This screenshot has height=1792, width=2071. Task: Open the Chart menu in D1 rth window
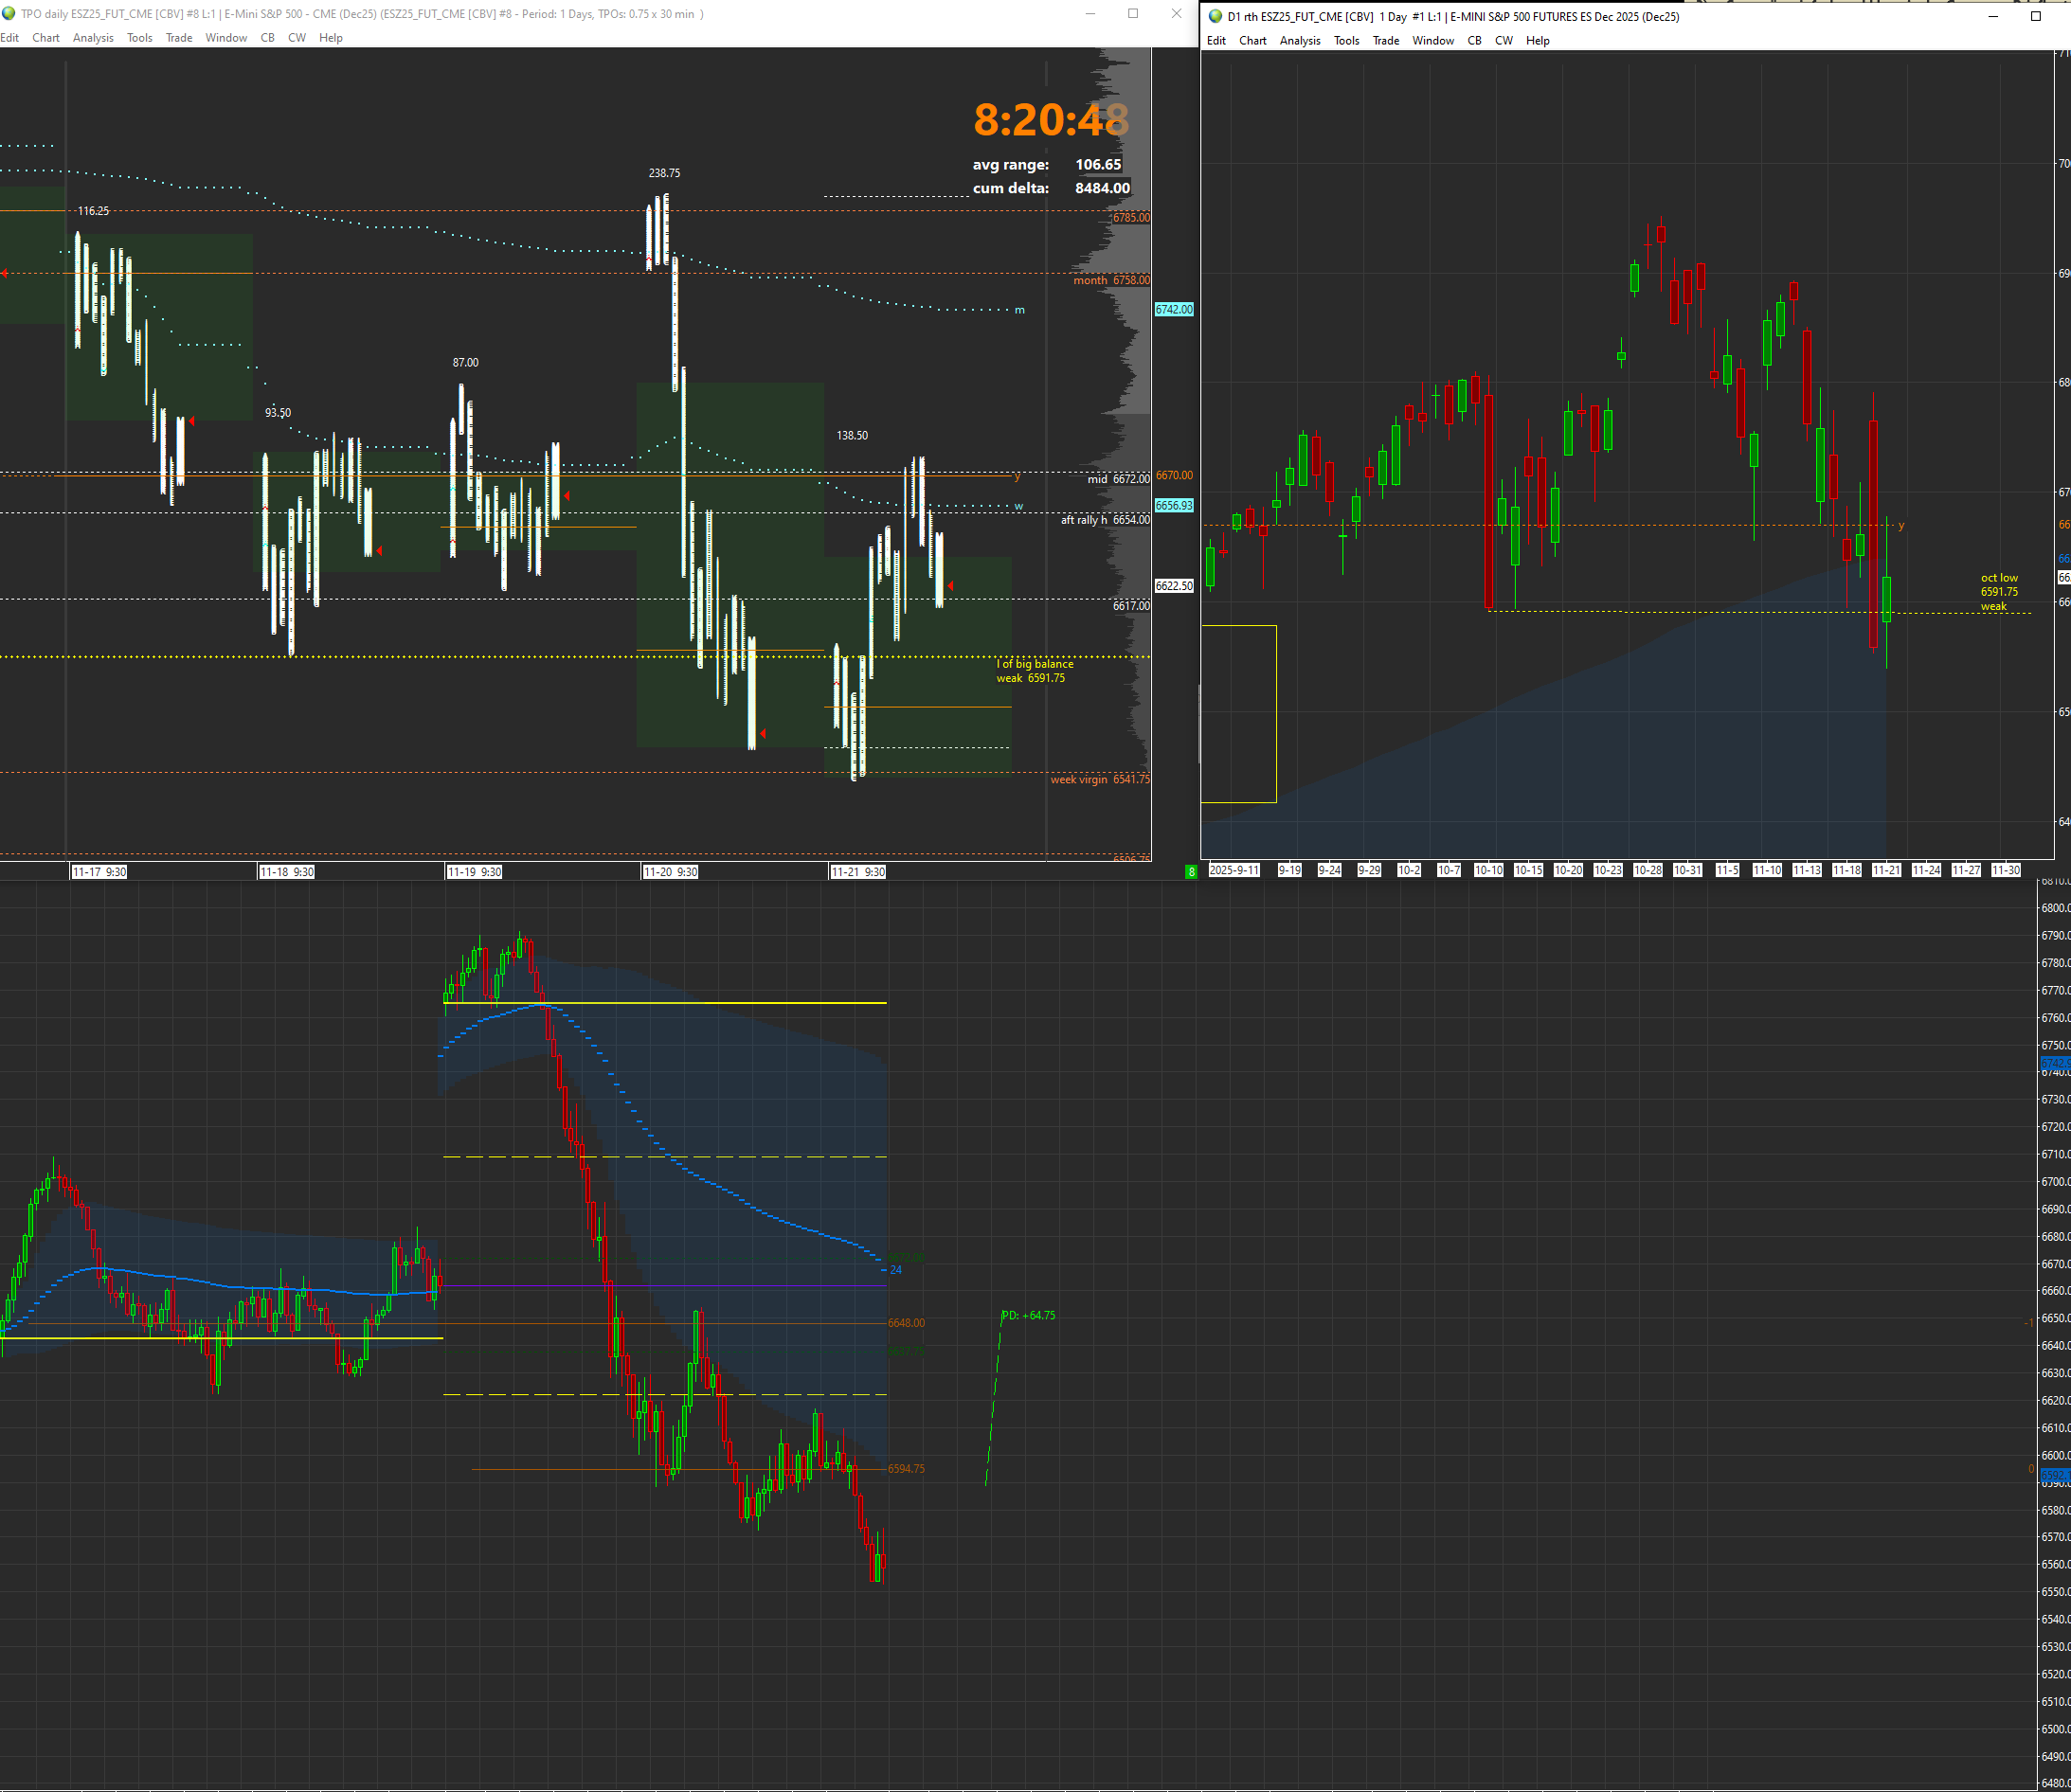click(x=1253, y=41)
